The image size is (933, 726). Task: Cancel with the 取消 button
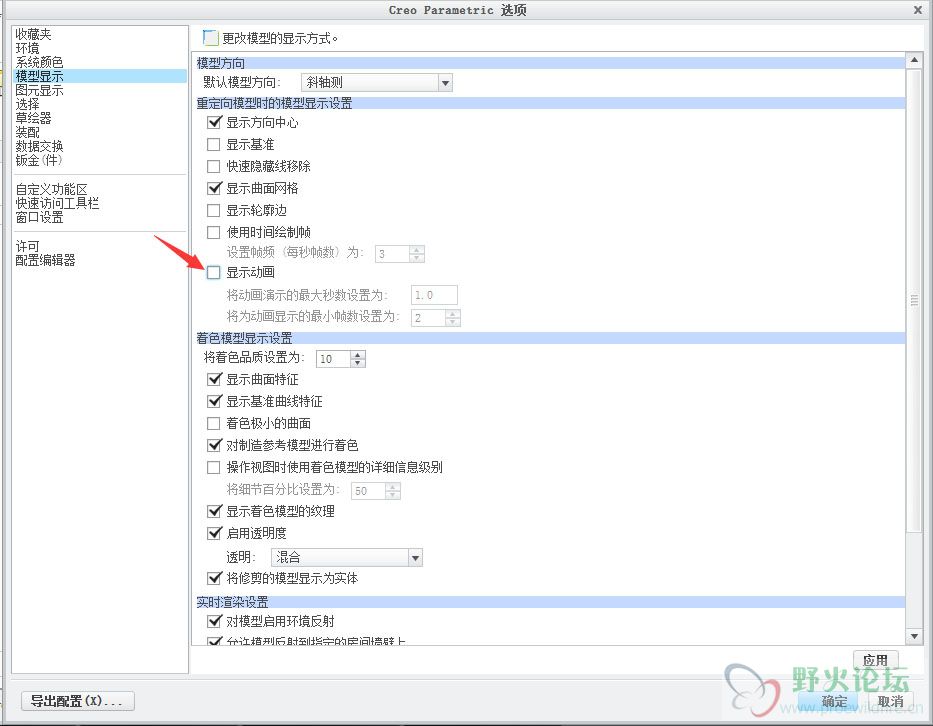(891, 701)
